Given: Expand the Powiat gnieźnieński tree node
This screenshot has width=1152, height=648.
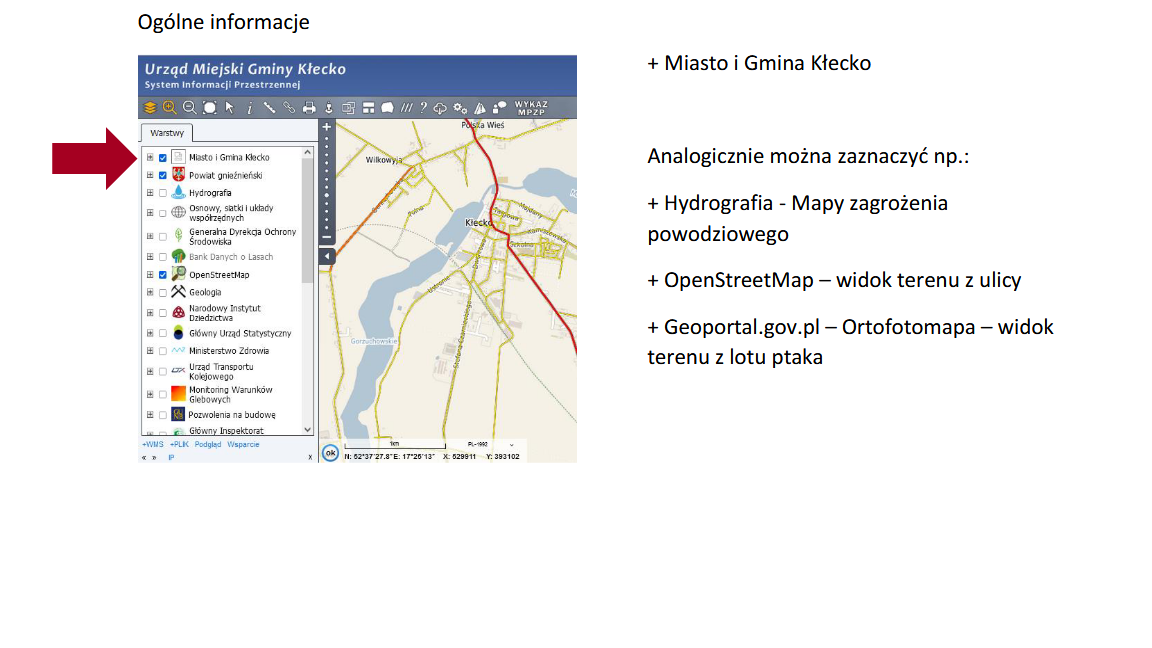Looking at the screenshot, I should (x=150, y=175).
